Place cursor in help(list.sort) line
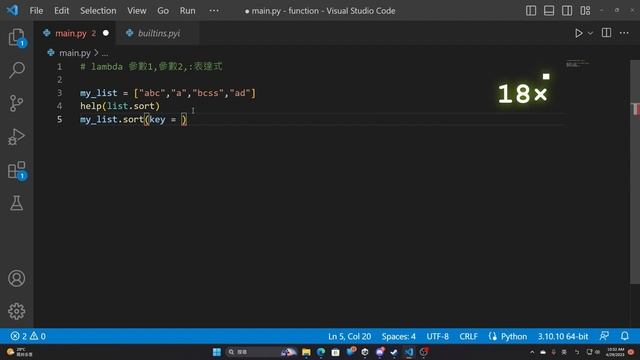The height and width of the screenshot is (360, 640). click(x=120, y=106)
